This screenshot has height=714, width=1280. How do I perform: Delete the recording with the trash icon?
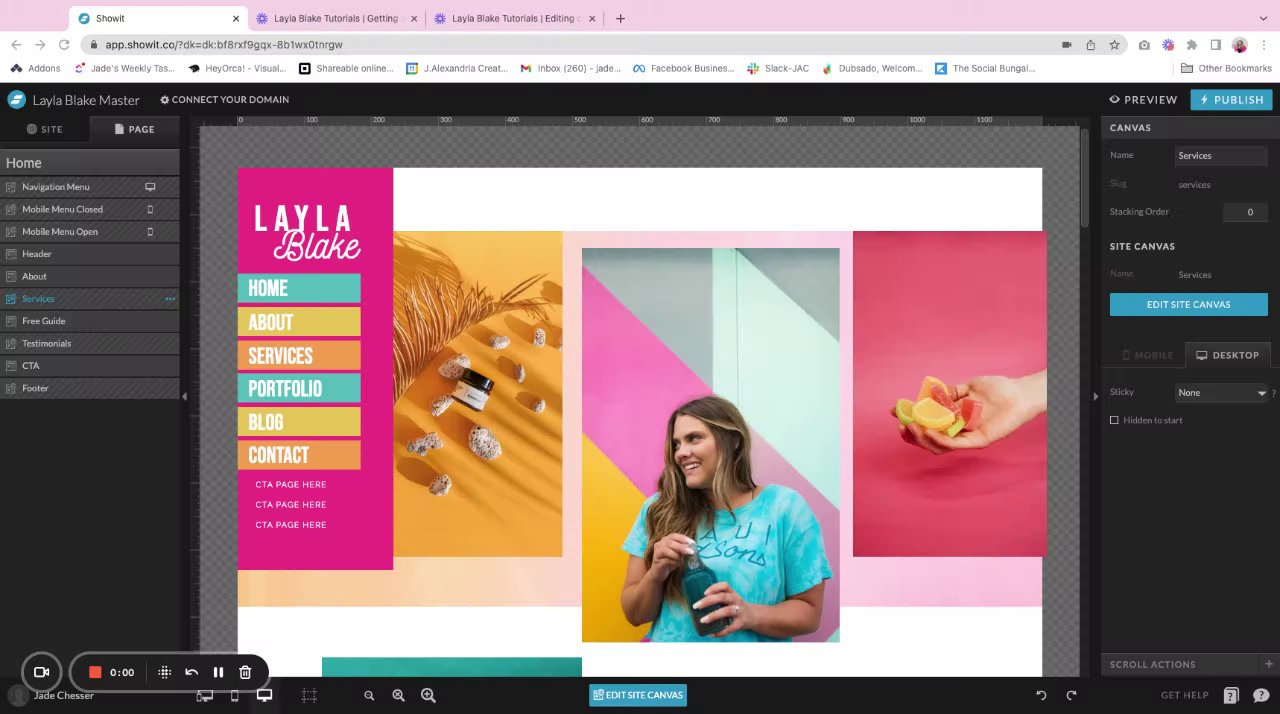[245, 672]
